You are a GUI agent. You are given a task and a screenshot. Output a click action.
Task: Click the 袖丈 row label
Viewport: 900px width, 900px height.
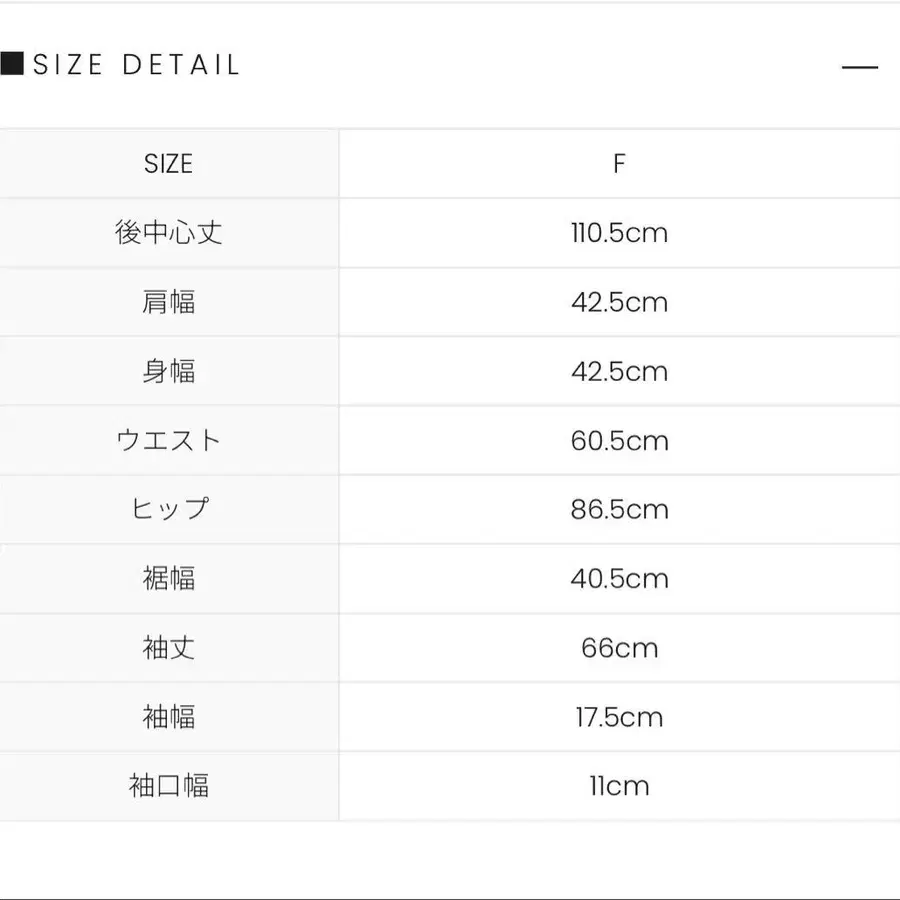(x=168, y=648)
